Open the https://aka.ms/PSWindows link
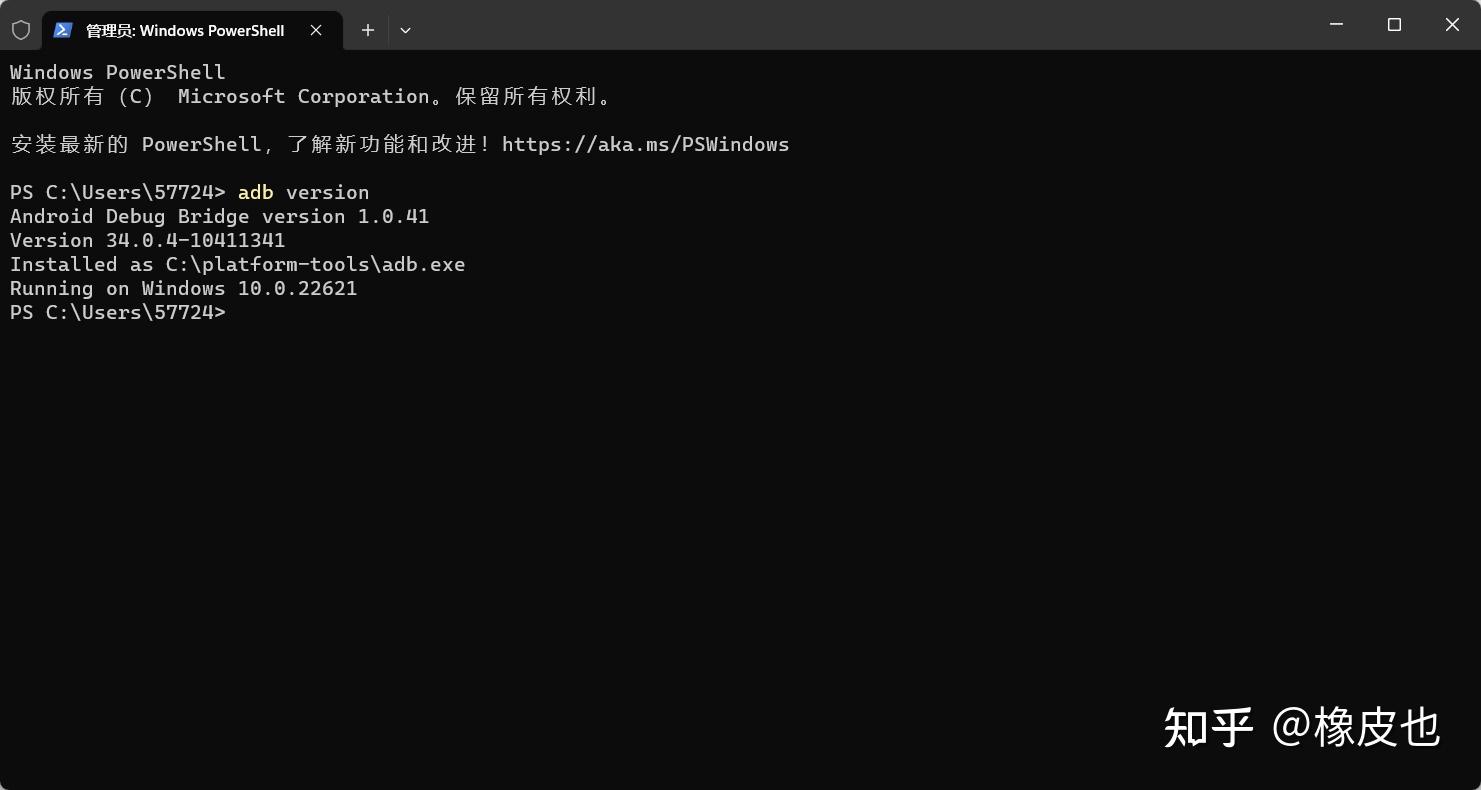 645,144
